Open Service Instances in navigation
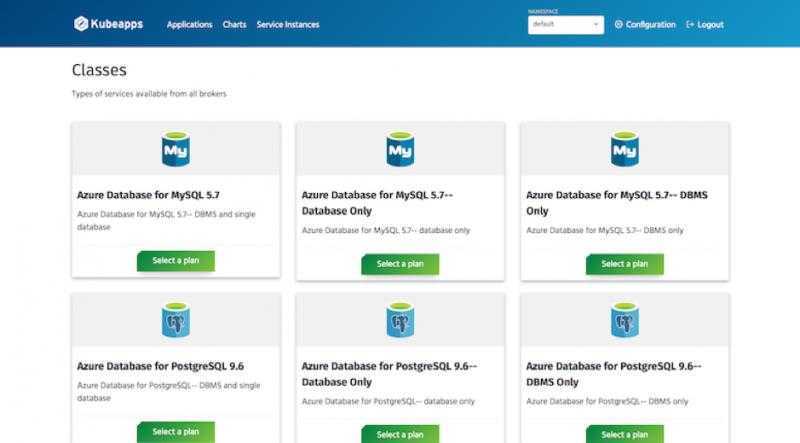 click(288, 24)
